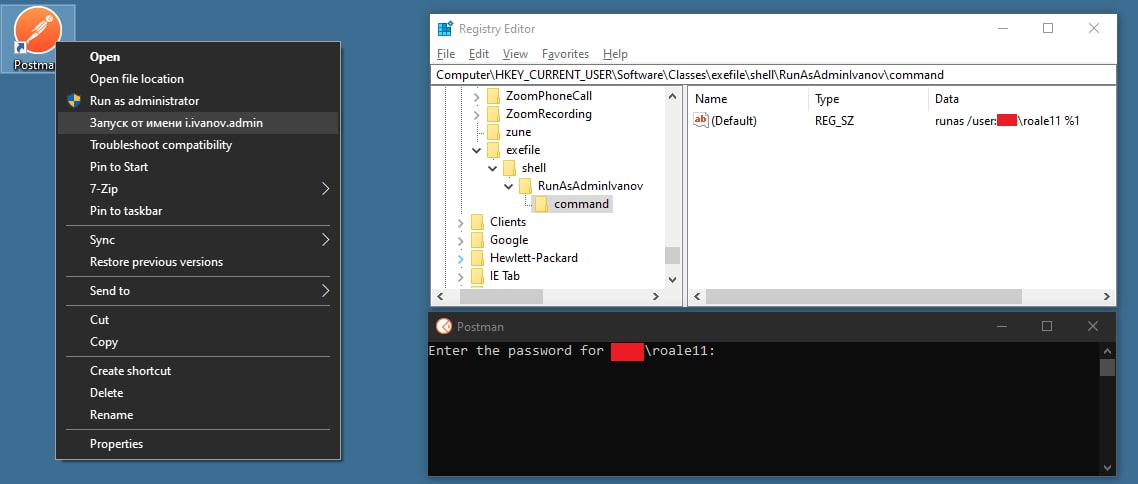Click the command folder icon
The height and width of the screenshot is (484, 1138).
[541, 204]
